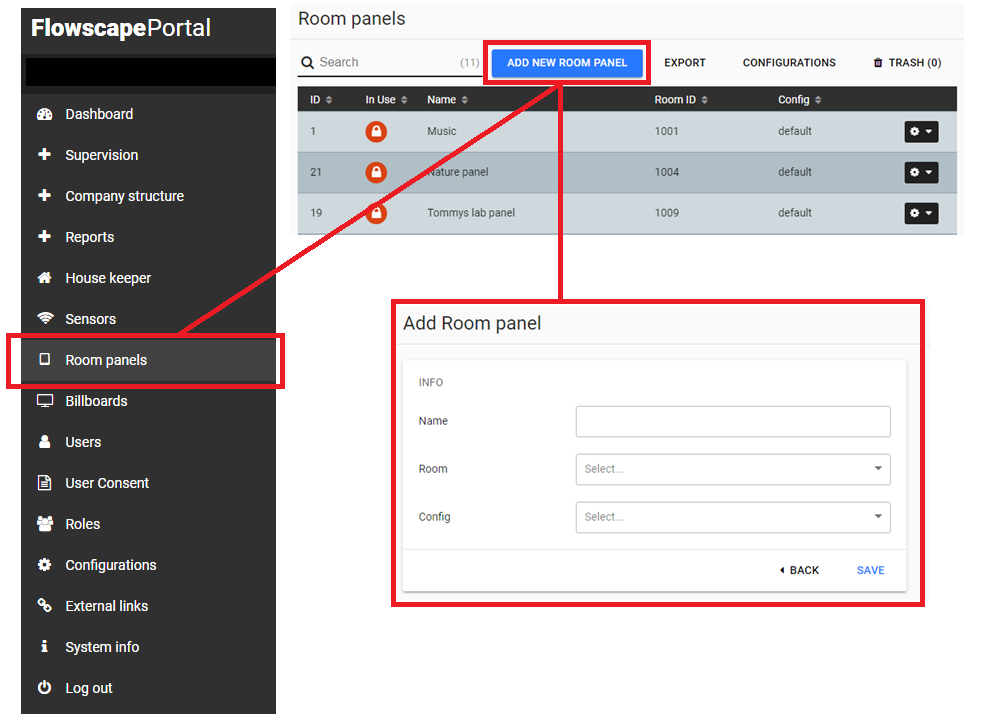Click the Dashboard gauge icon
Screen dimensions: 986x722
[45, 114]
